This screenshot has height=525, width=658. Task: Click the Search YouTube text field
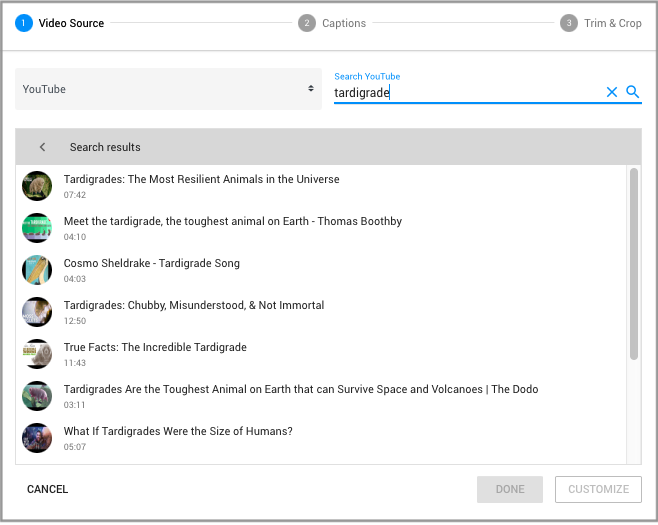coord(466,92)
